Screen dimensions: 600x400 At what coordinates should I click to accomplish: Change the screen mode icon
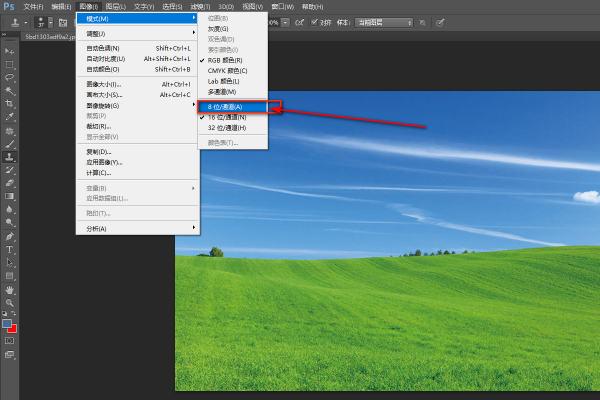pyautogui.click(x=9, y=355)
